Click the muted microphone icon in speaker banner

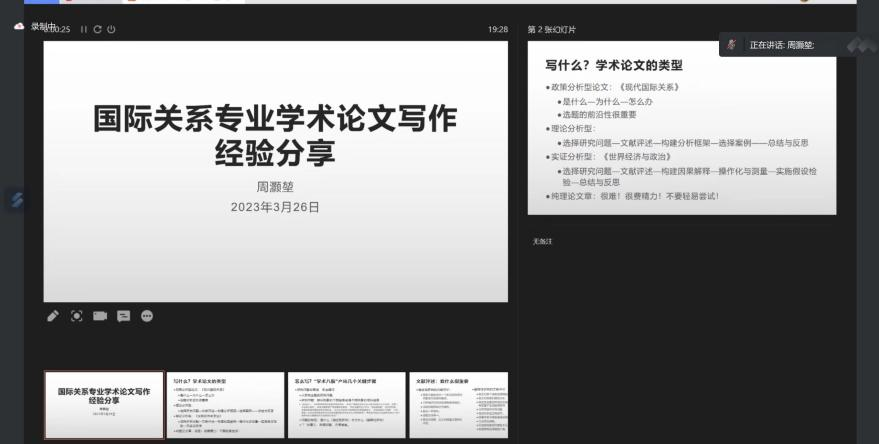(731, 45)
